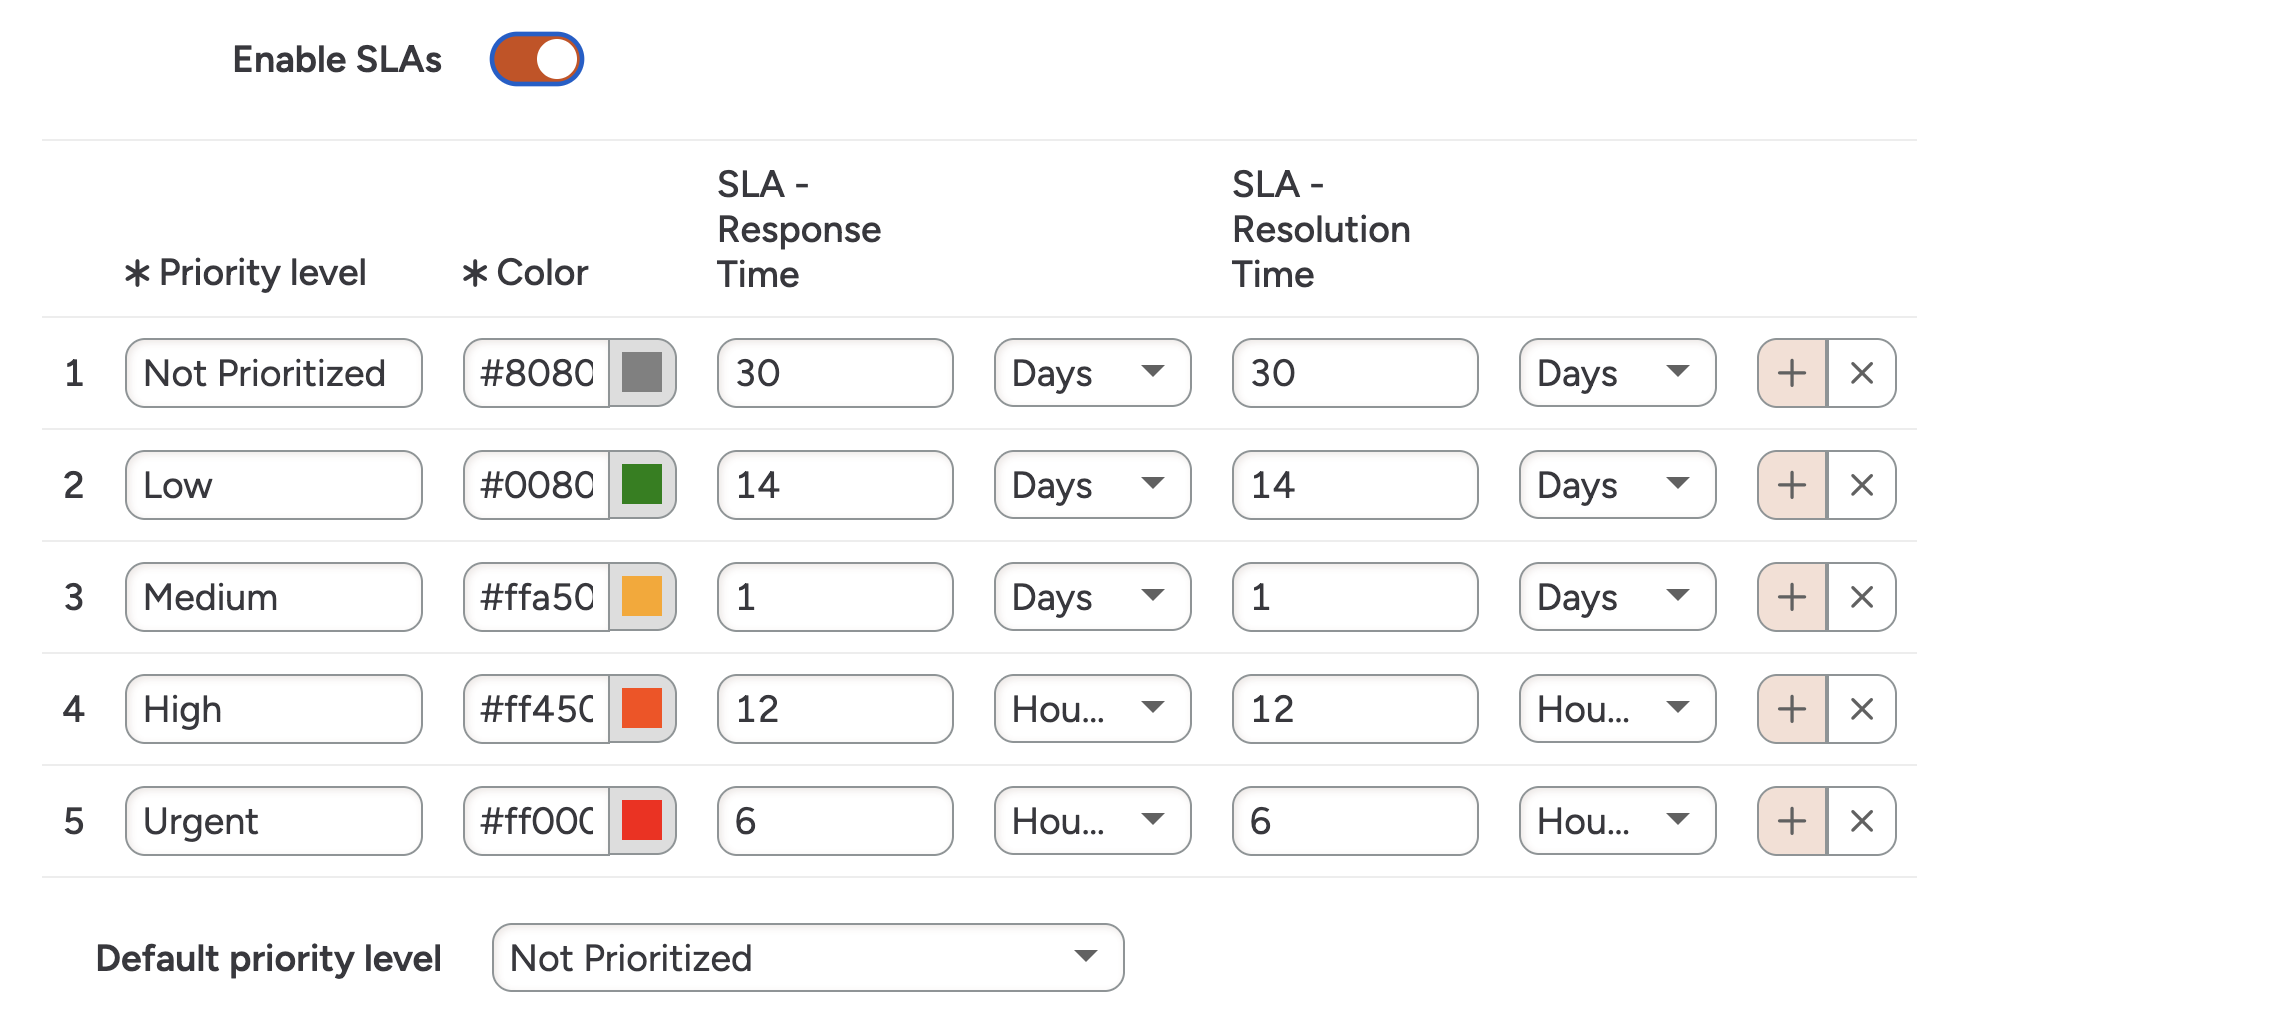Pick the orange color swatch for Medium
Viewport: 2288px width, 1026px height.
point(642,597)
